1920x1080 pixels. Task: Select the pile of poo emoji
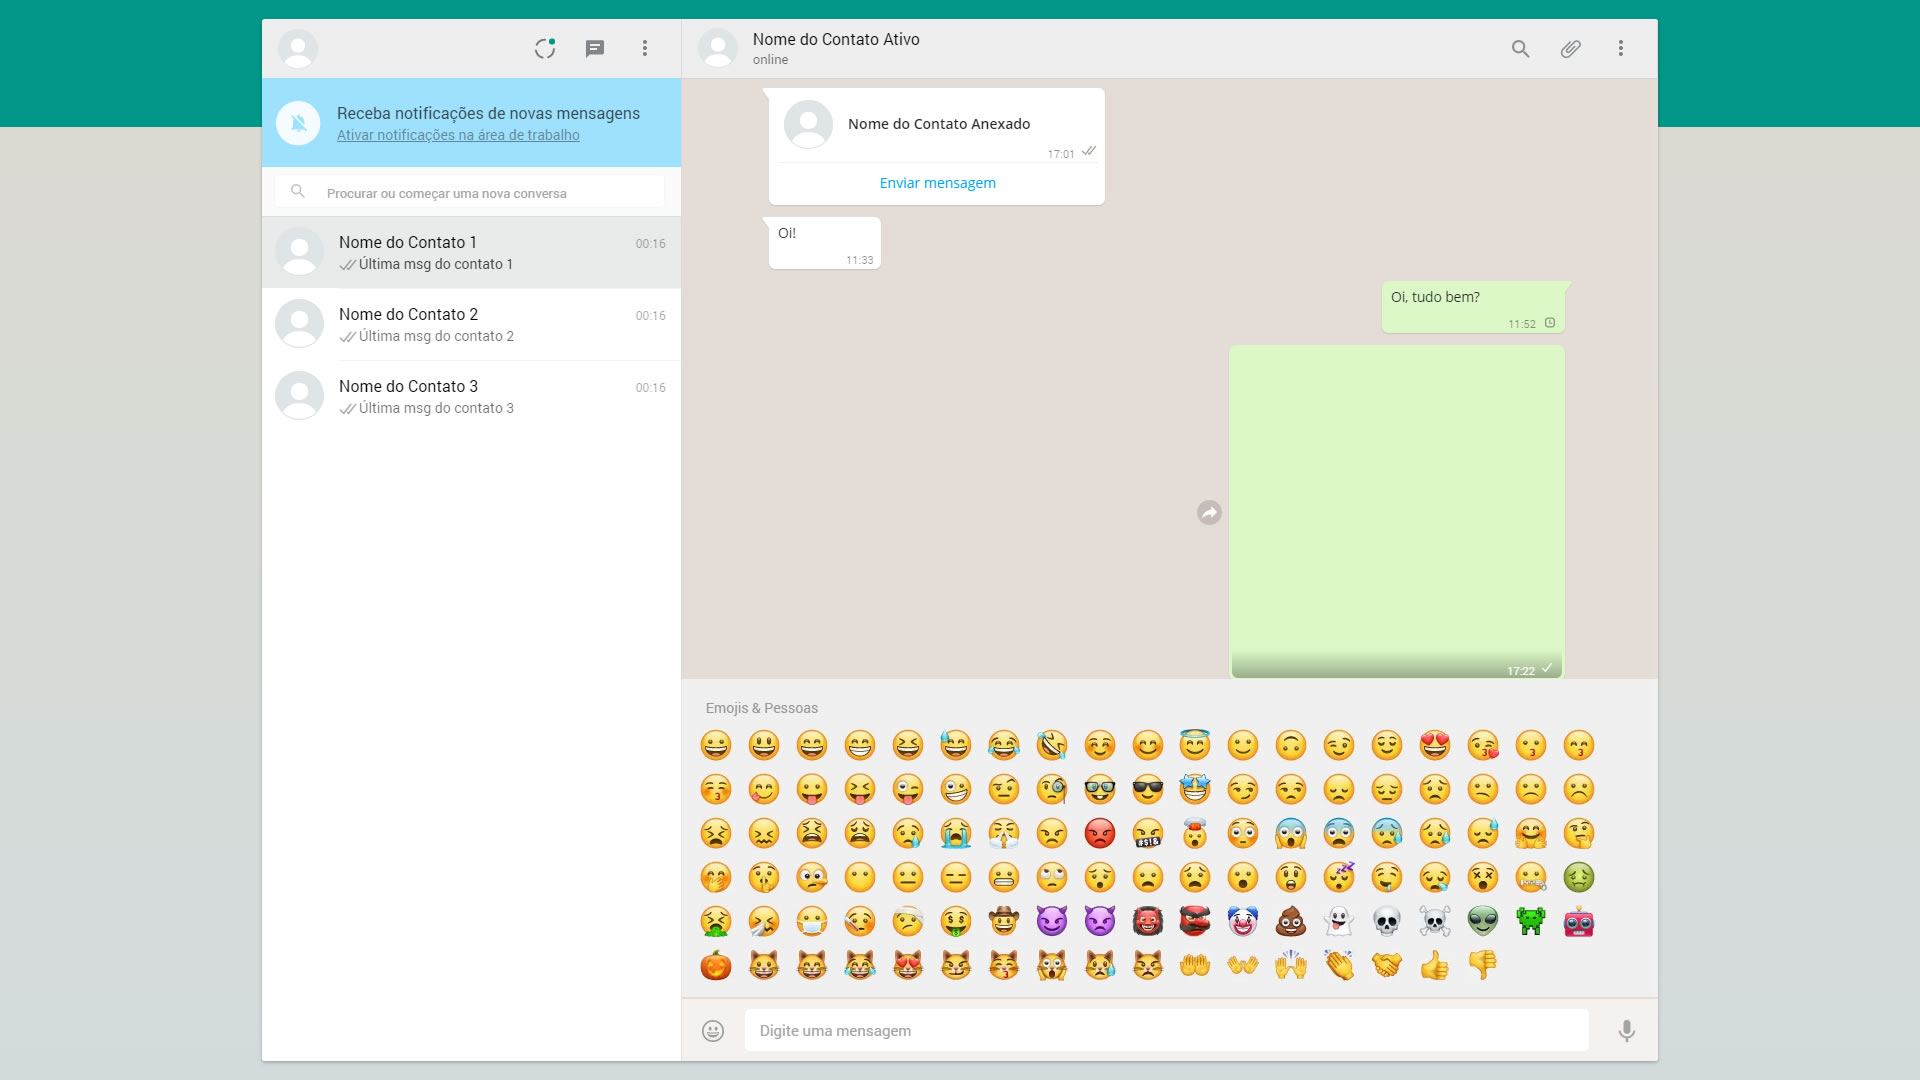coord(1290,921)
